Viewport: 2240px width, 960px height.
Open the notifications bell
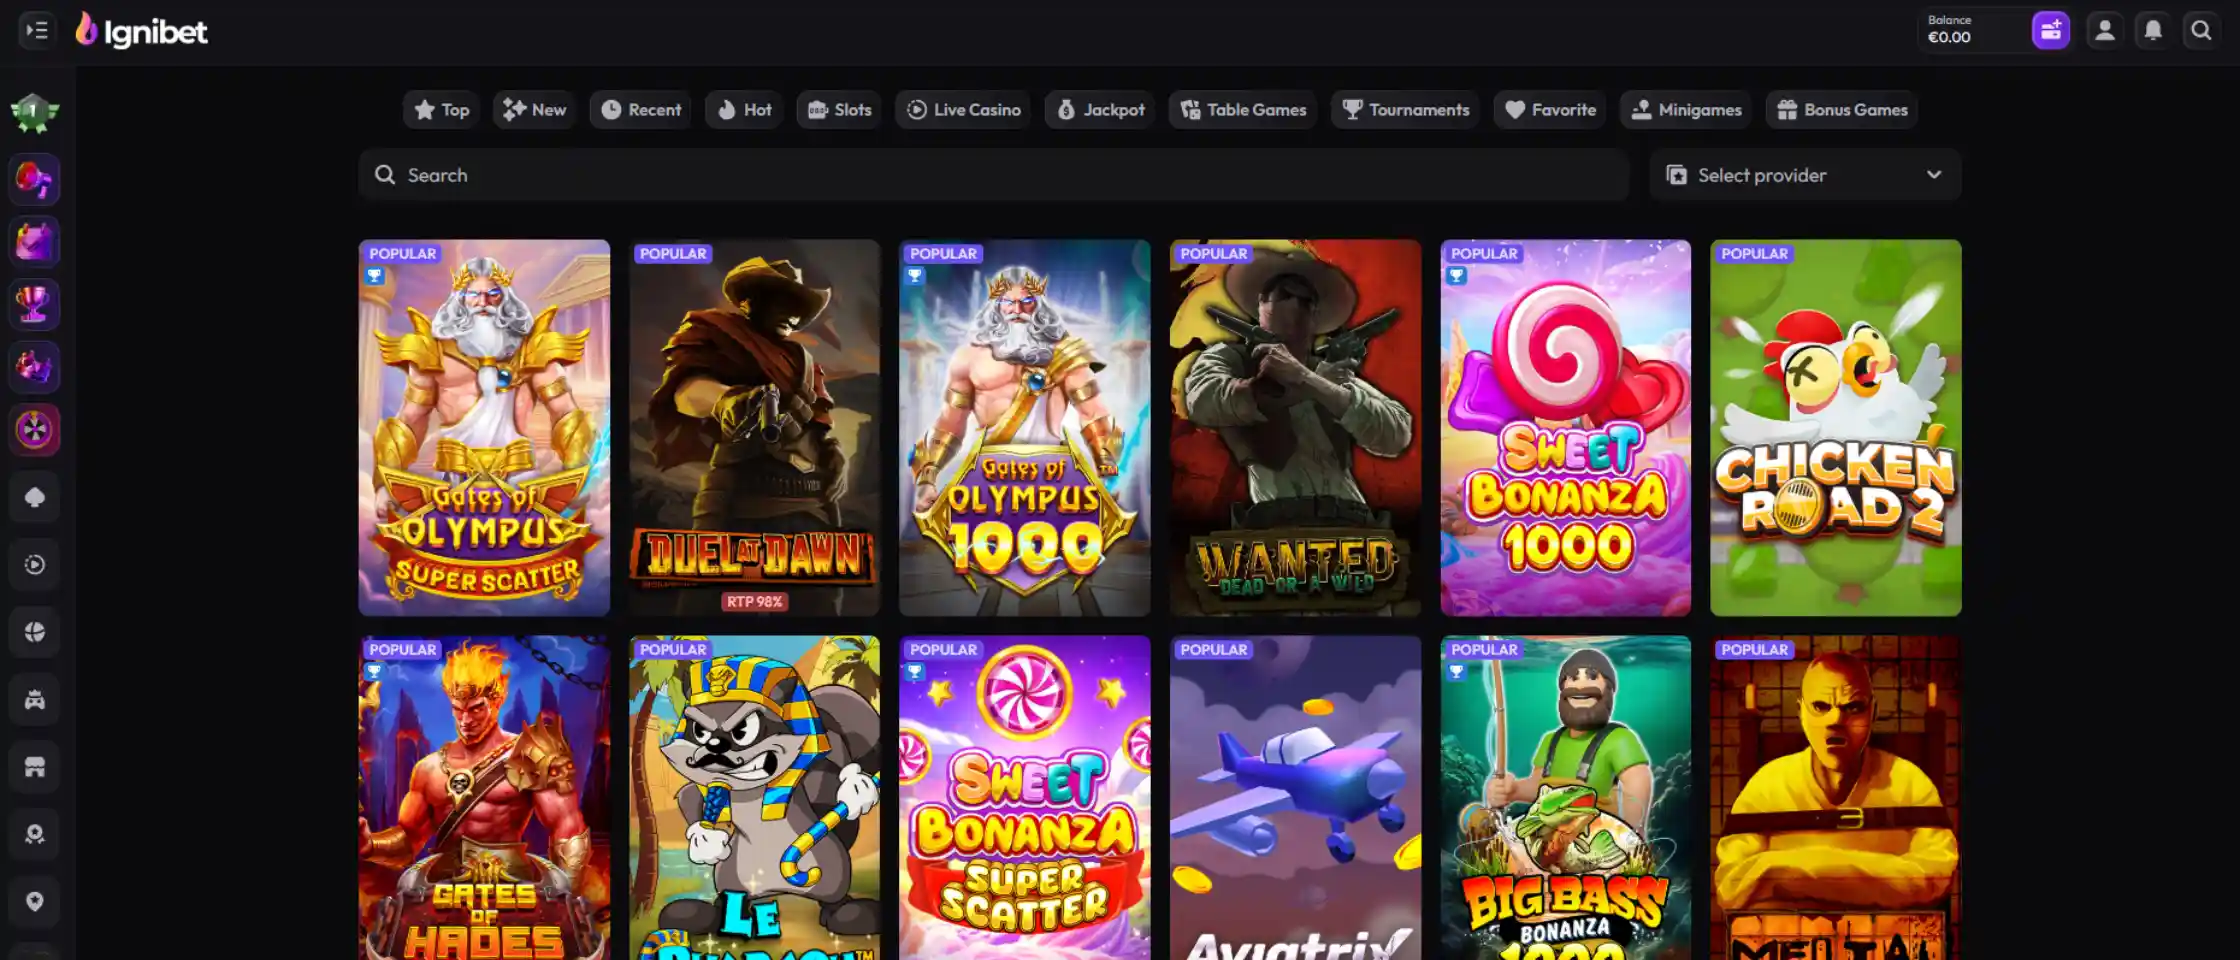(x=2153, y=30)
